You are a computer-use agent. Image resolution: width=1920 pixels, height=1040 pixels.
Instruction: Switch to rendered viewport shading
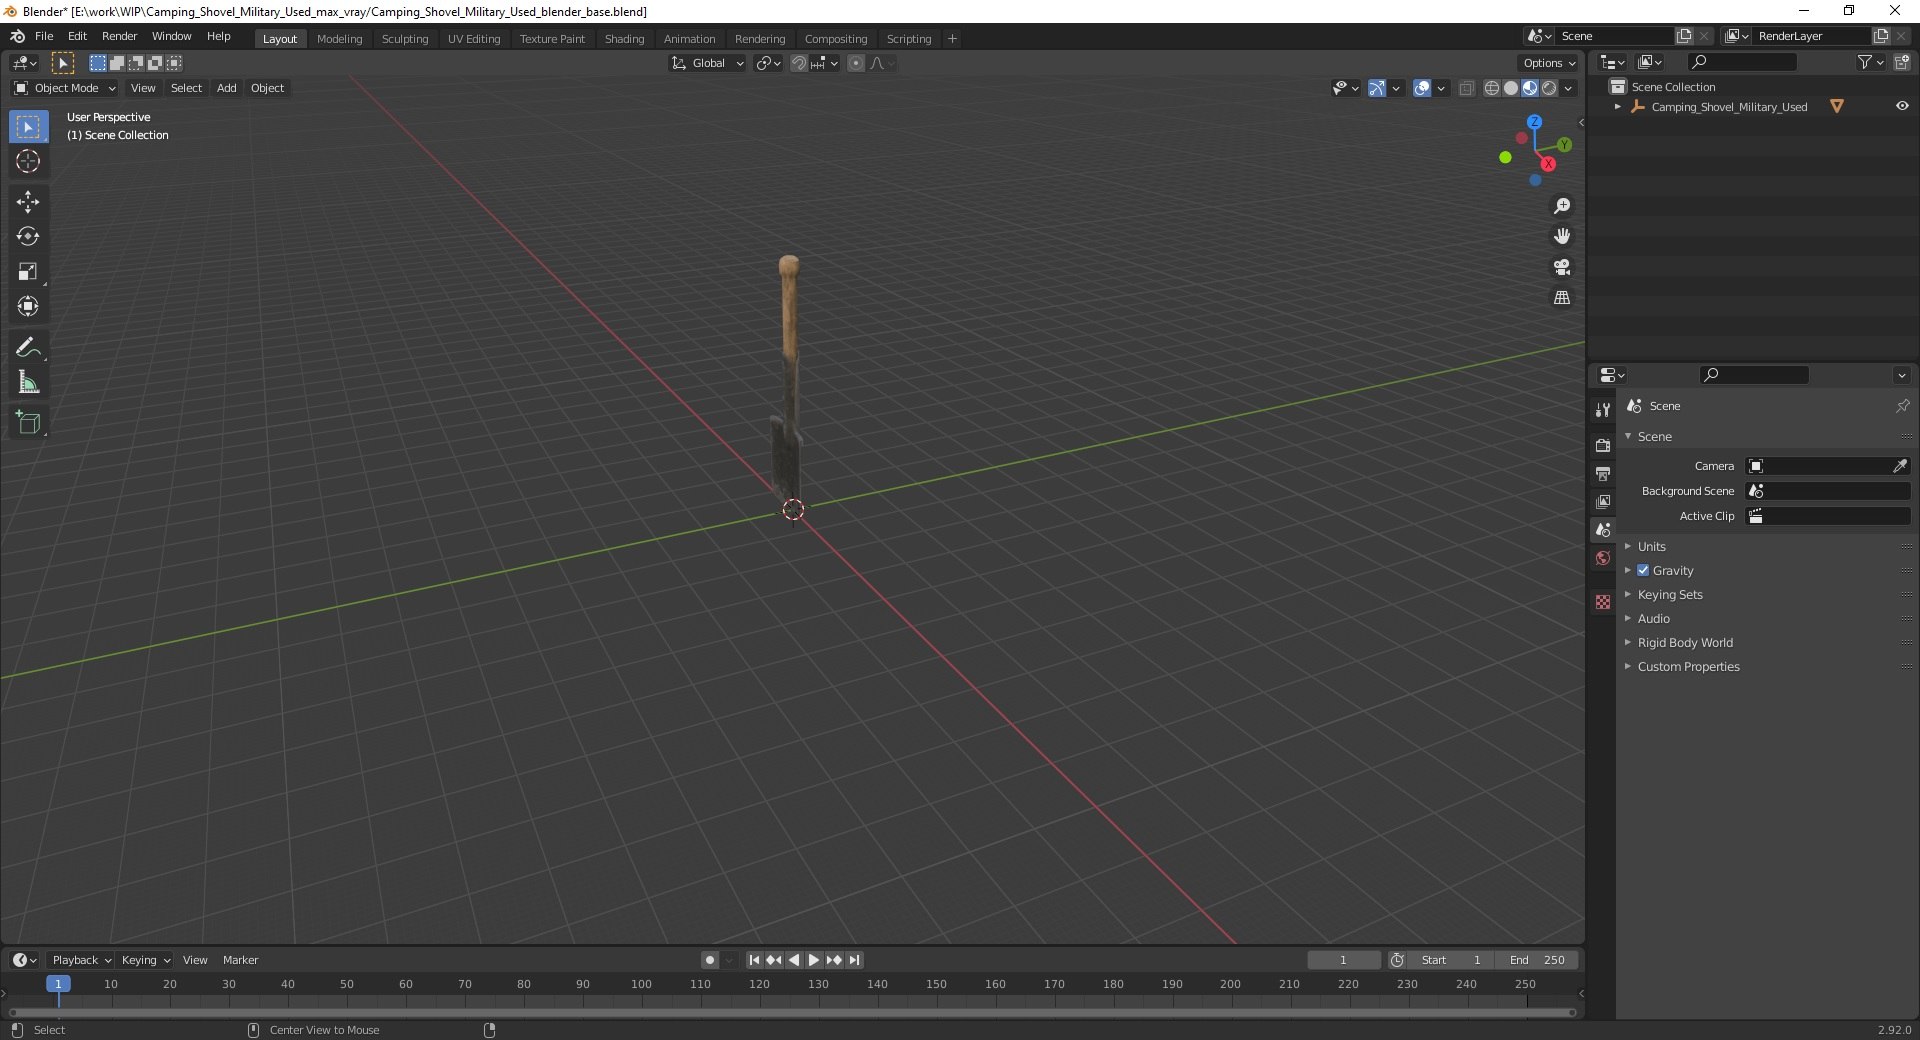point(1549,88)
